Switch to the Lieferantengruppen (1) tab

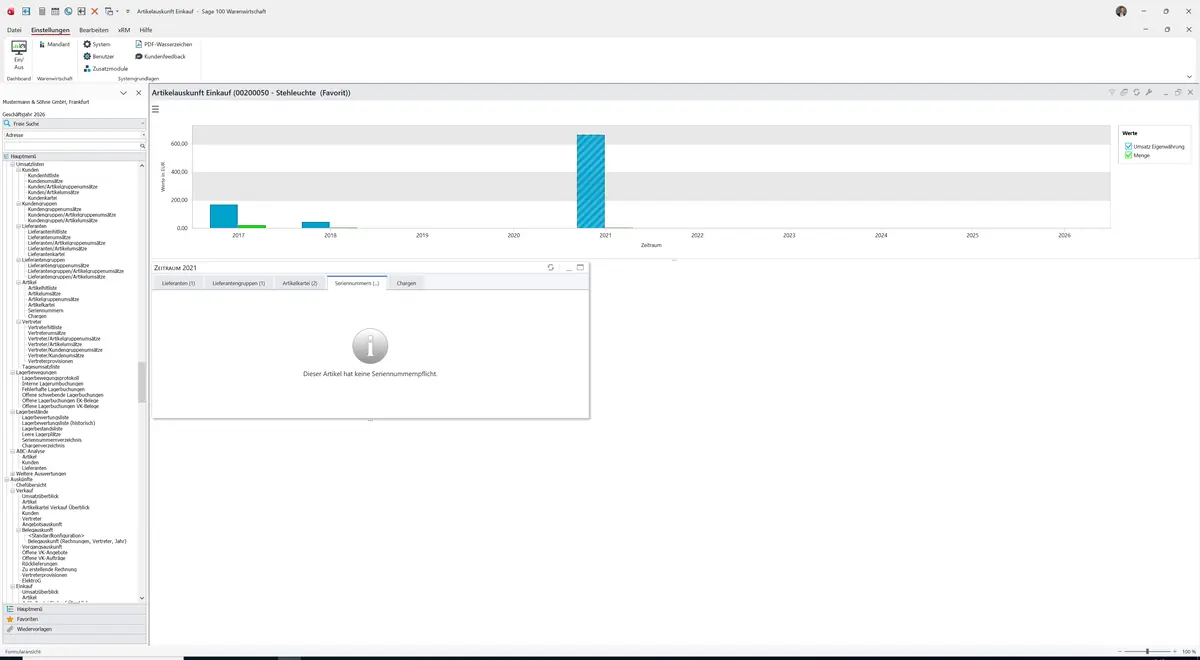238,283
